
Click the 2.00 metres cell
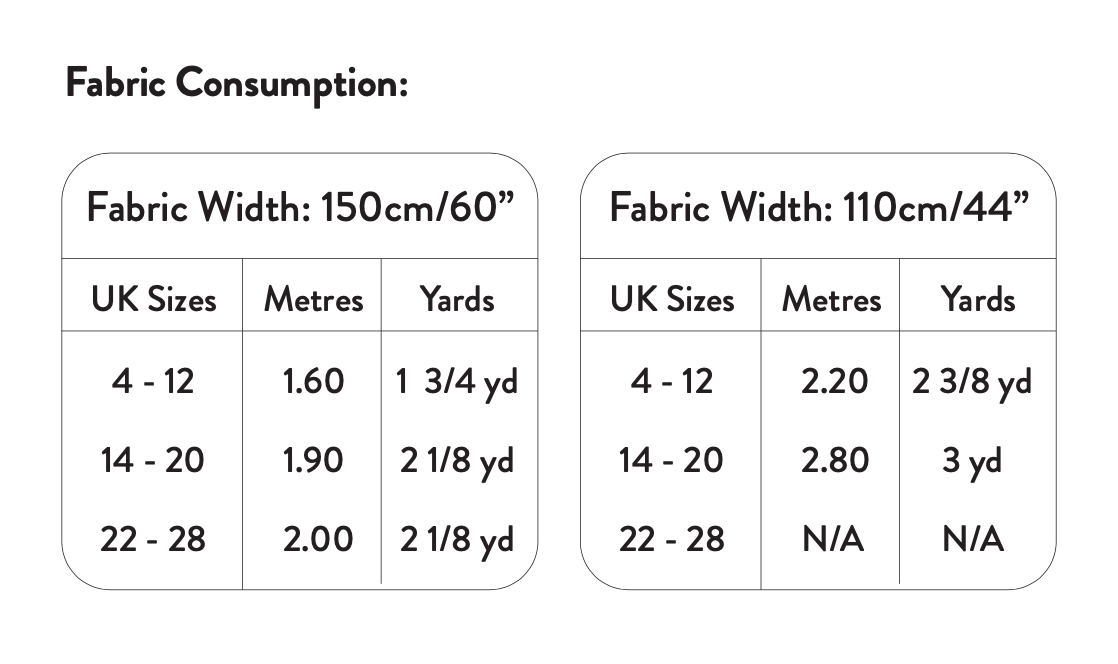pyautogui.click(x=317, y=539)
